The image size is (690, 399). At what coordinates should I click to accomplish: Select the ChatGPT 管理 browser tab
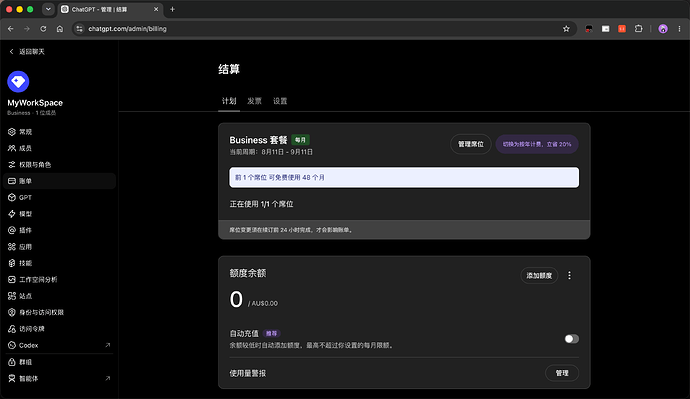point(110,9)
